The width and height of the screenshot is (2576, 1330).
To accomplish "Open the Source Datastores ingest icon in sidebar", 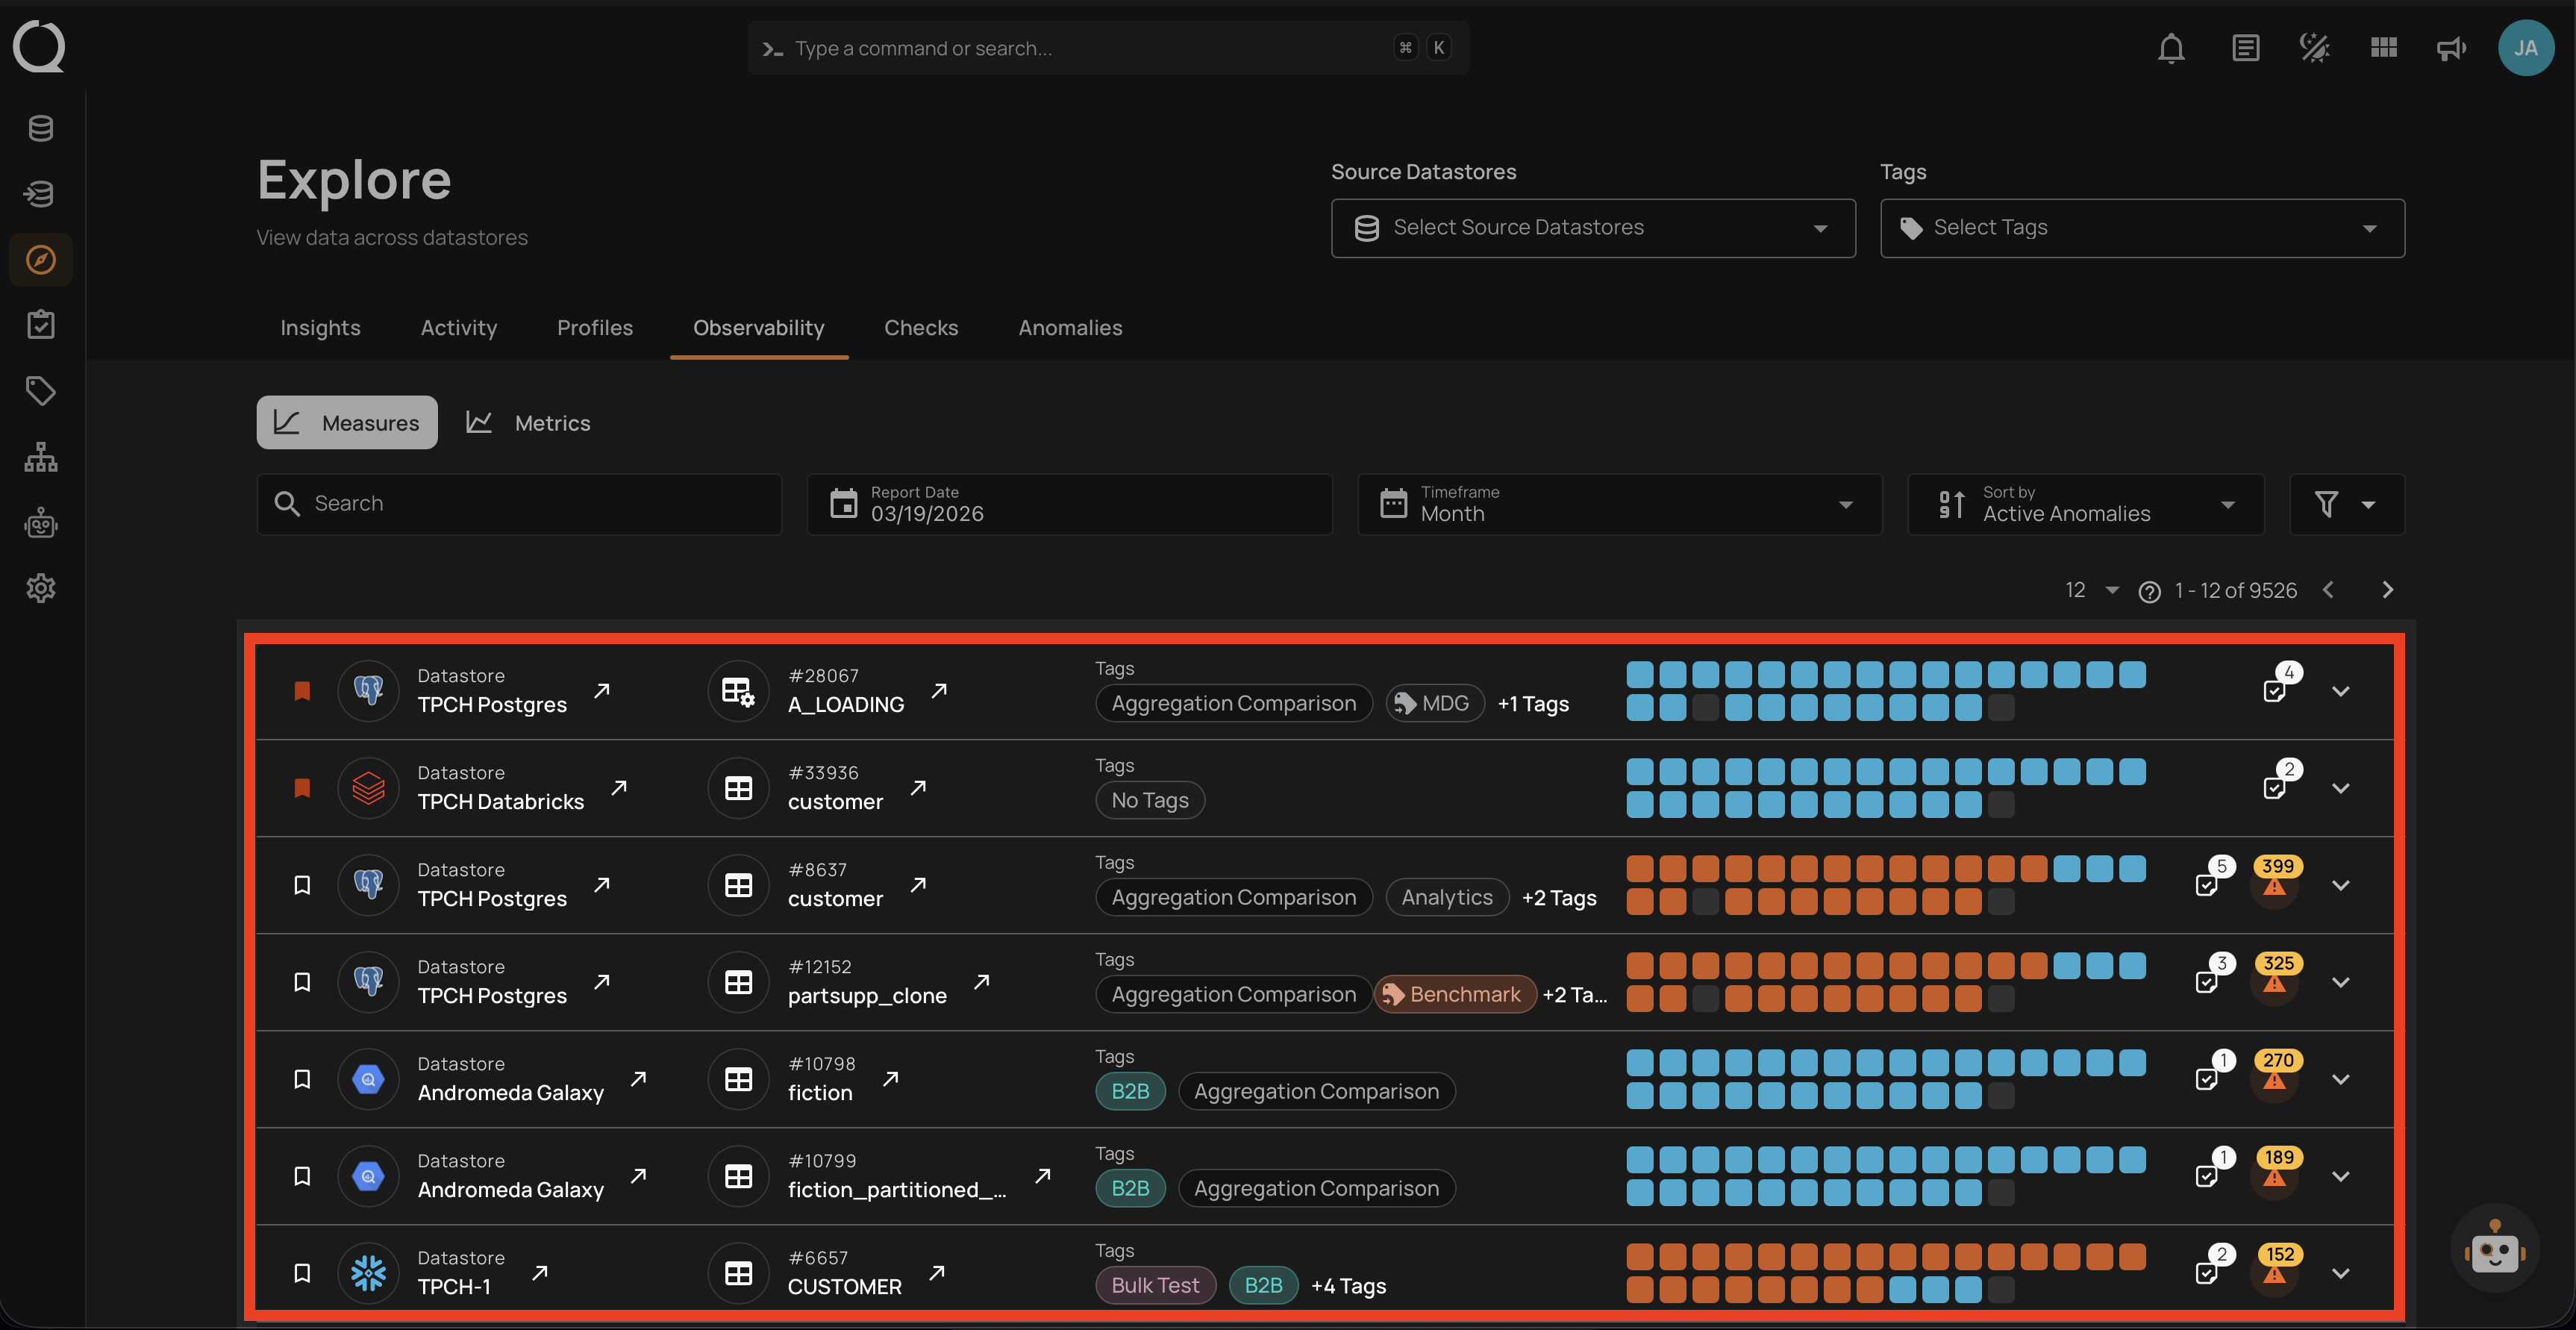I will coord(40,193).
